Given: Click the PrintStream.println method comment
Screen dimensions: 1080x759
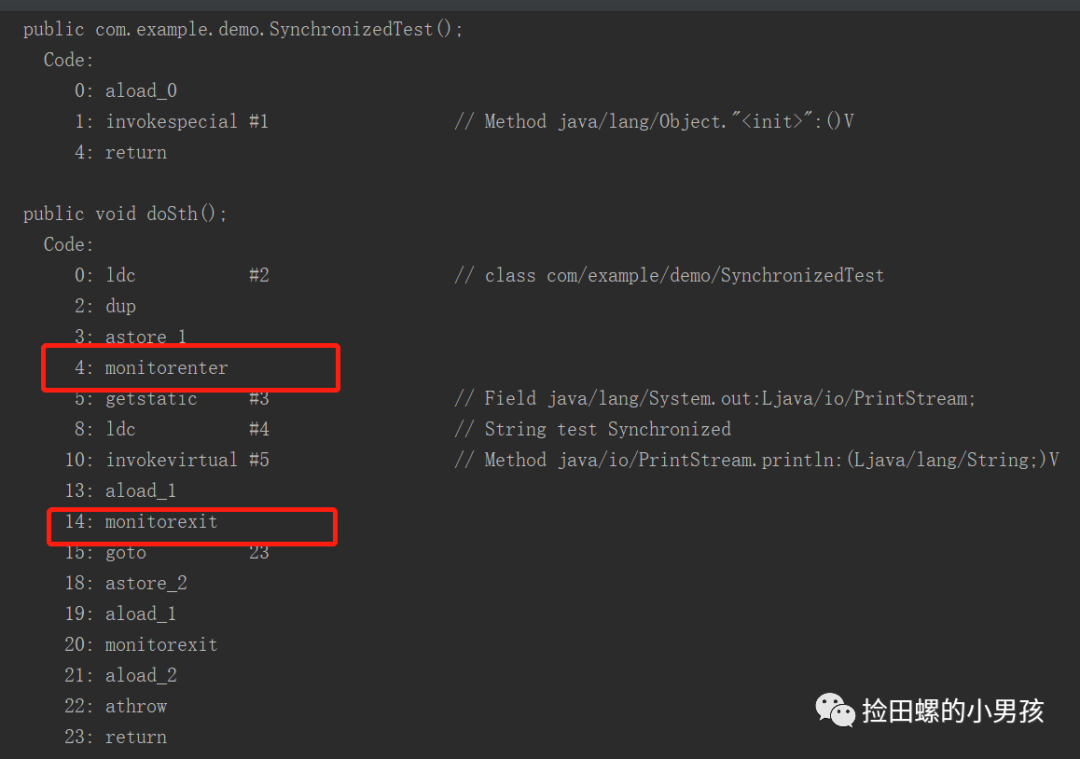Looking at the screenshot, I should point(756,461).
